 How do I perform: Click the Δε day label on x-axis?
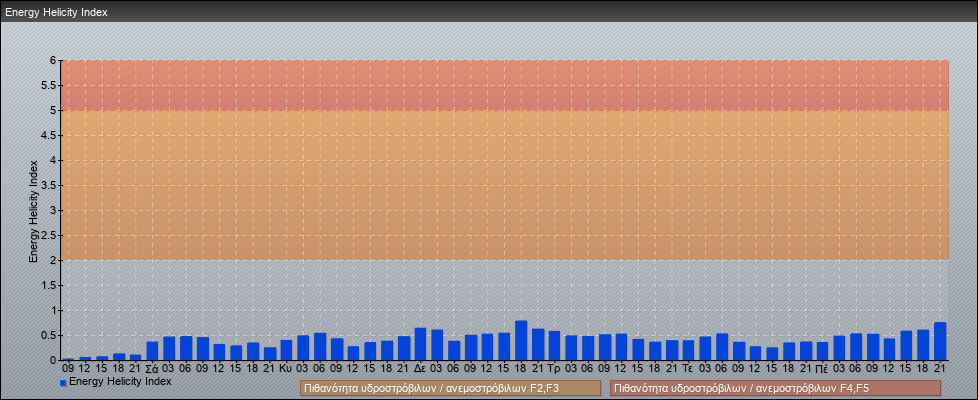pos(420,369)
